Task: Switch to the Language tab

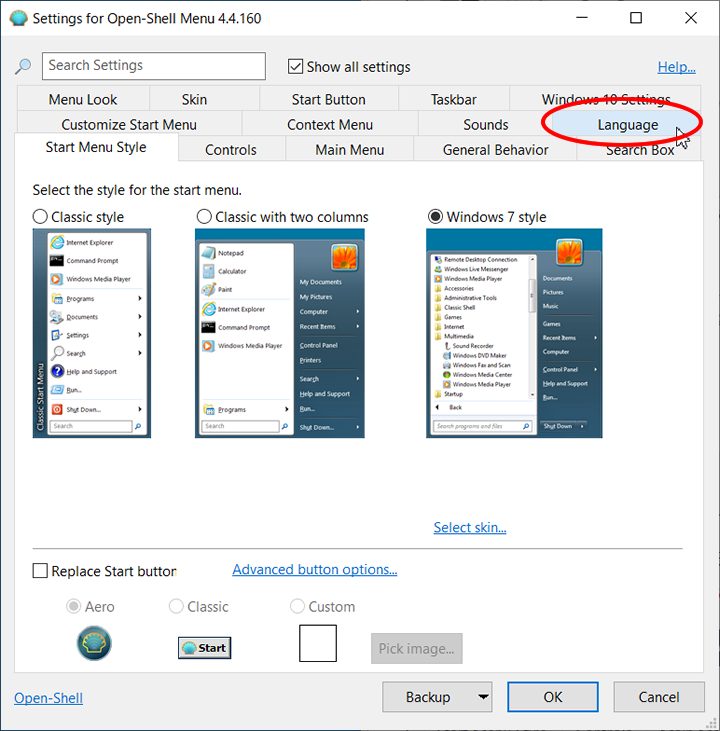Action: (628, 124)
